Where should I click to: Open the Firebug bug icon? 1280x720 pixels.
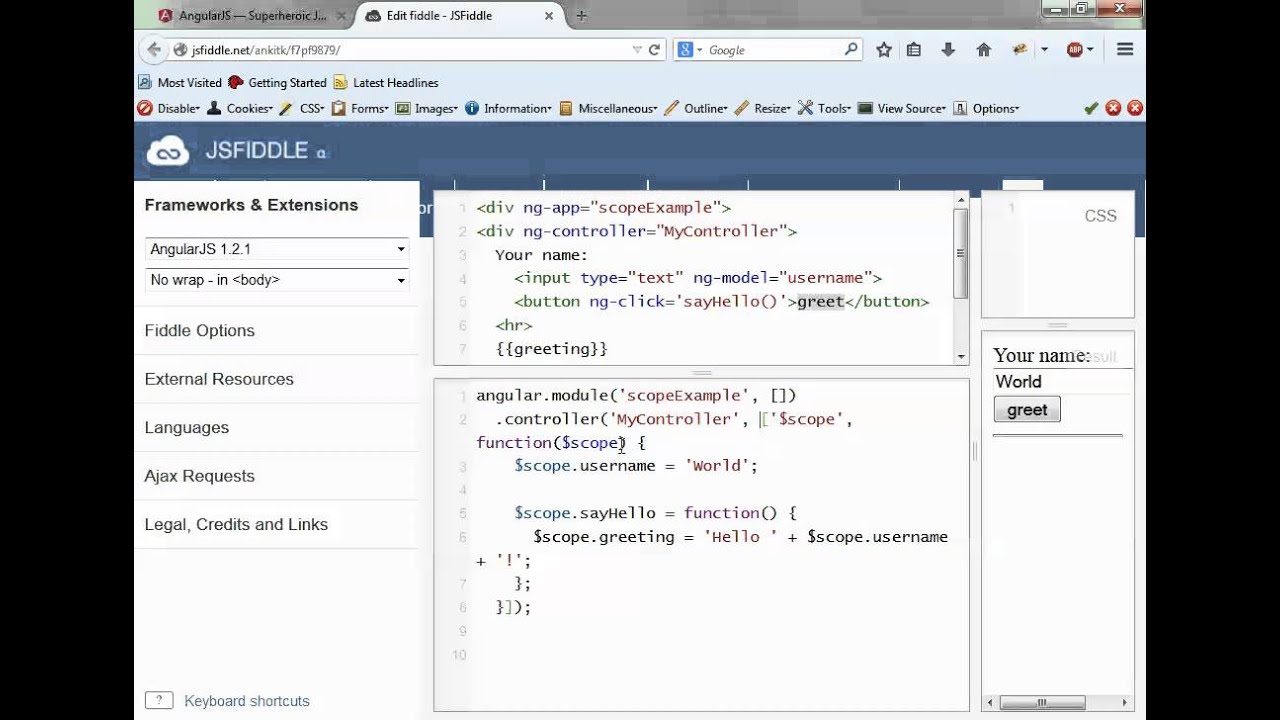pos(1020,49)
